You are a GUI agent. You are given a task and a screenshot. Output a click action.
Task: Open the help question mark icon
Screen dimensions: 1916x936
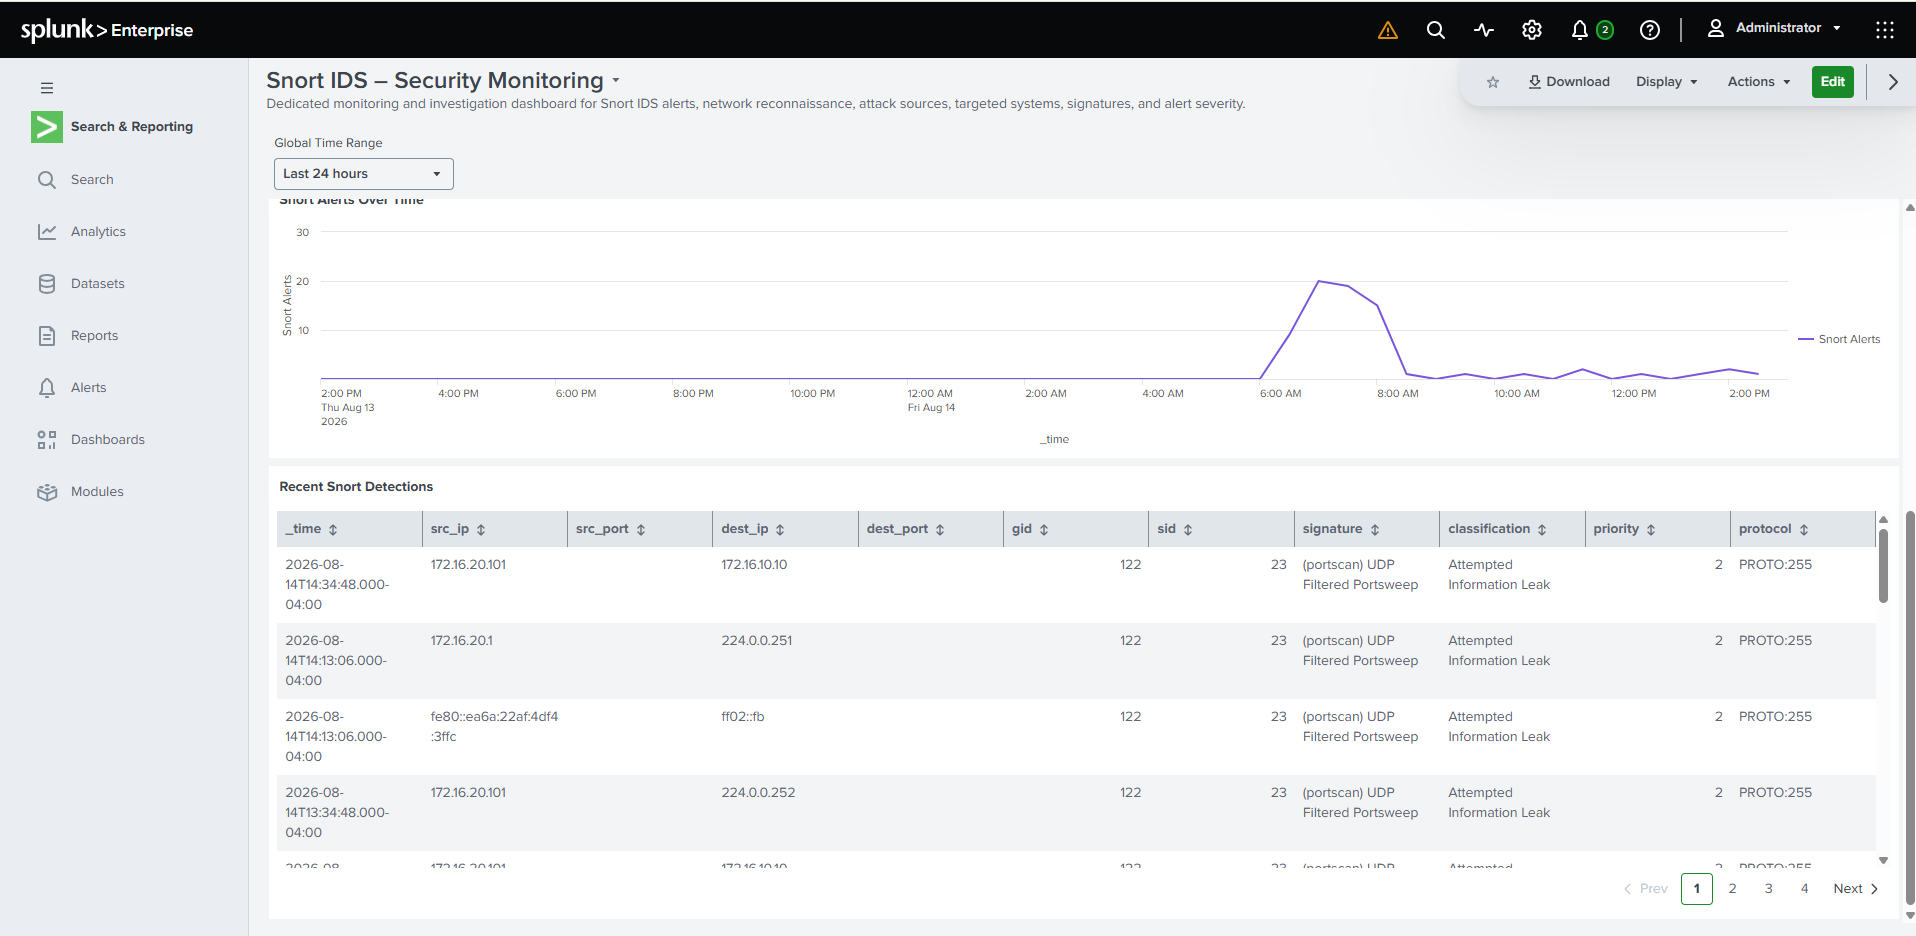pos(1650,30)
